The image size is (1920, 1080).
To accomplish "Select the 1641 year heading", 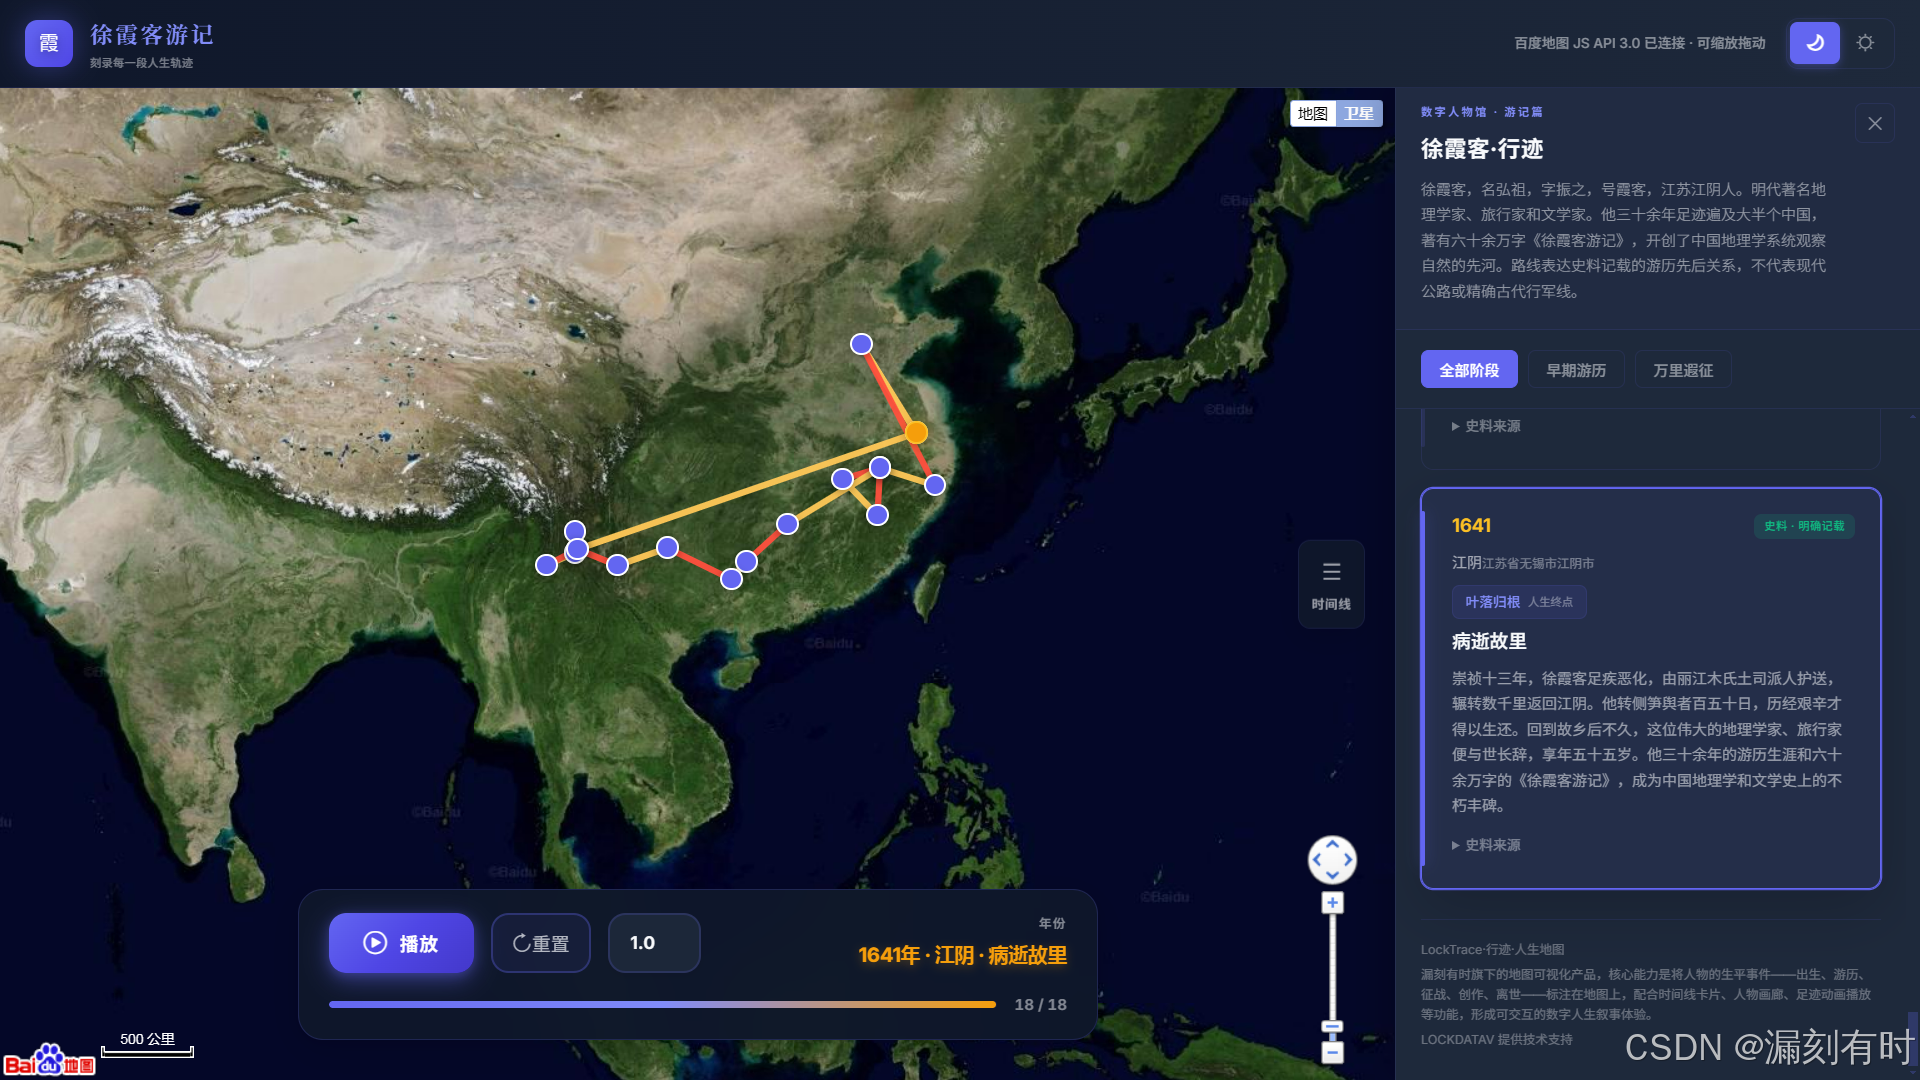I will tap(1471, 526).
